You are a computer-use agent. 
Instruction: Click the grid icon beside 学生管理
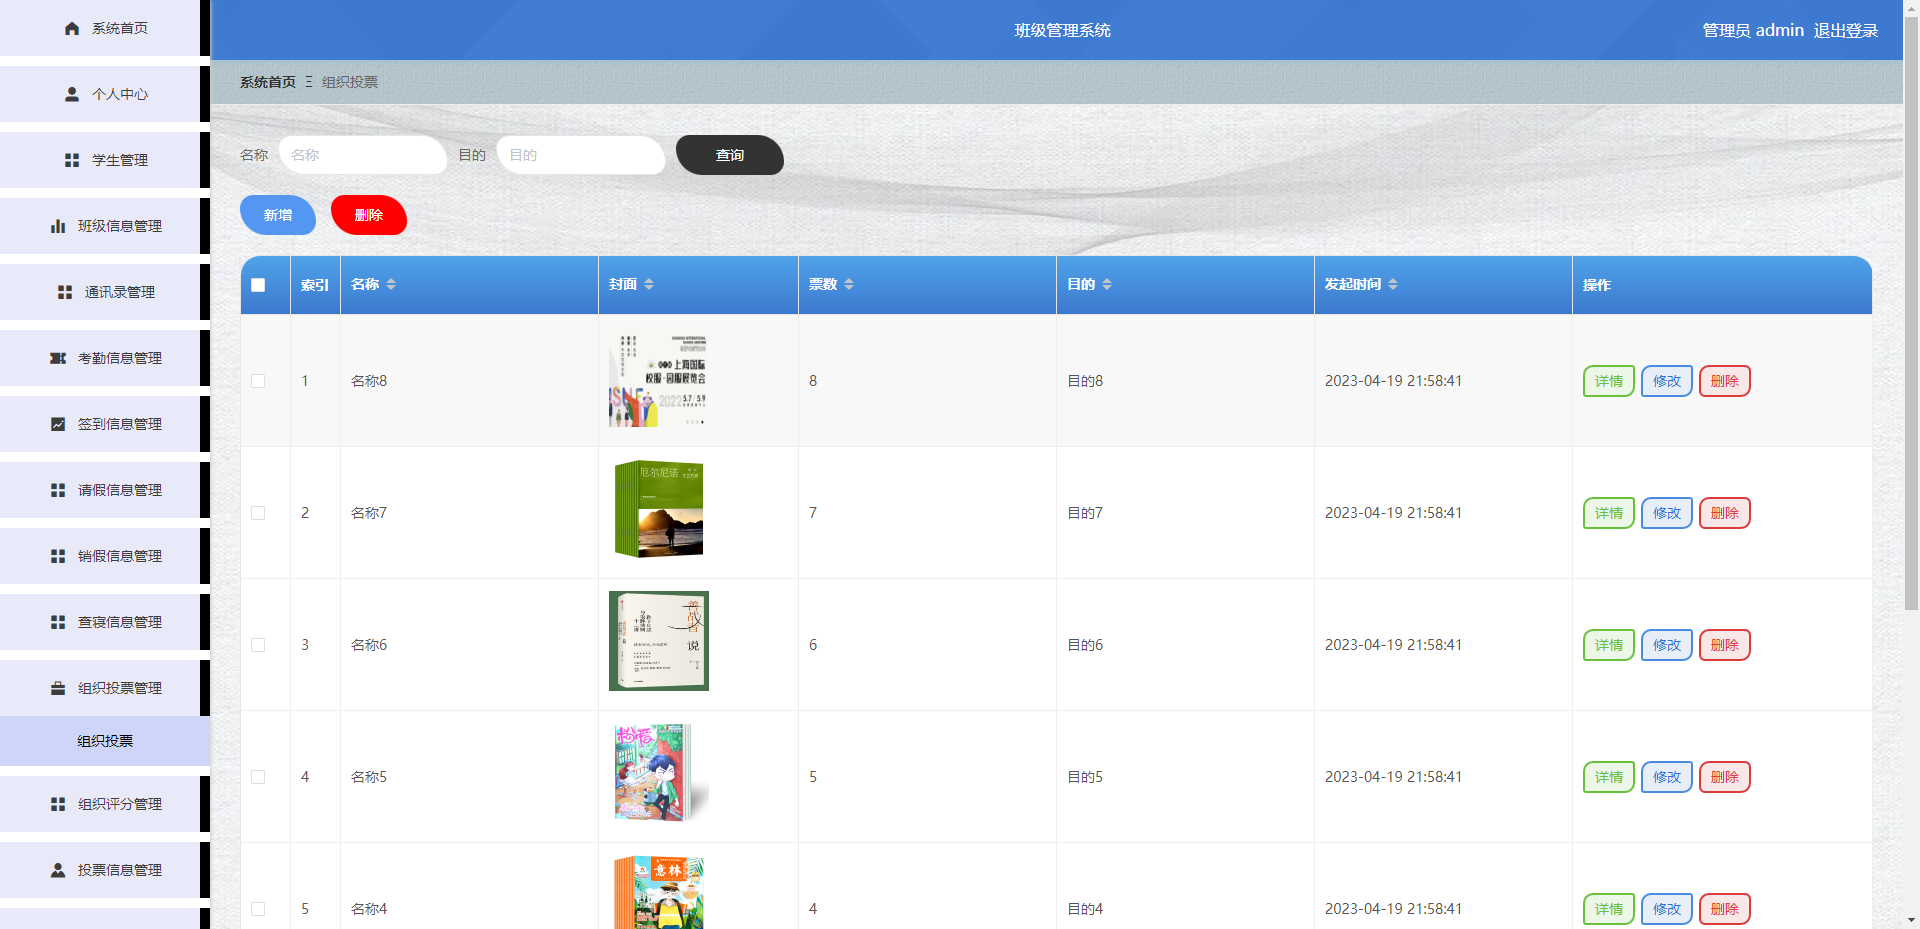(72, 160)
